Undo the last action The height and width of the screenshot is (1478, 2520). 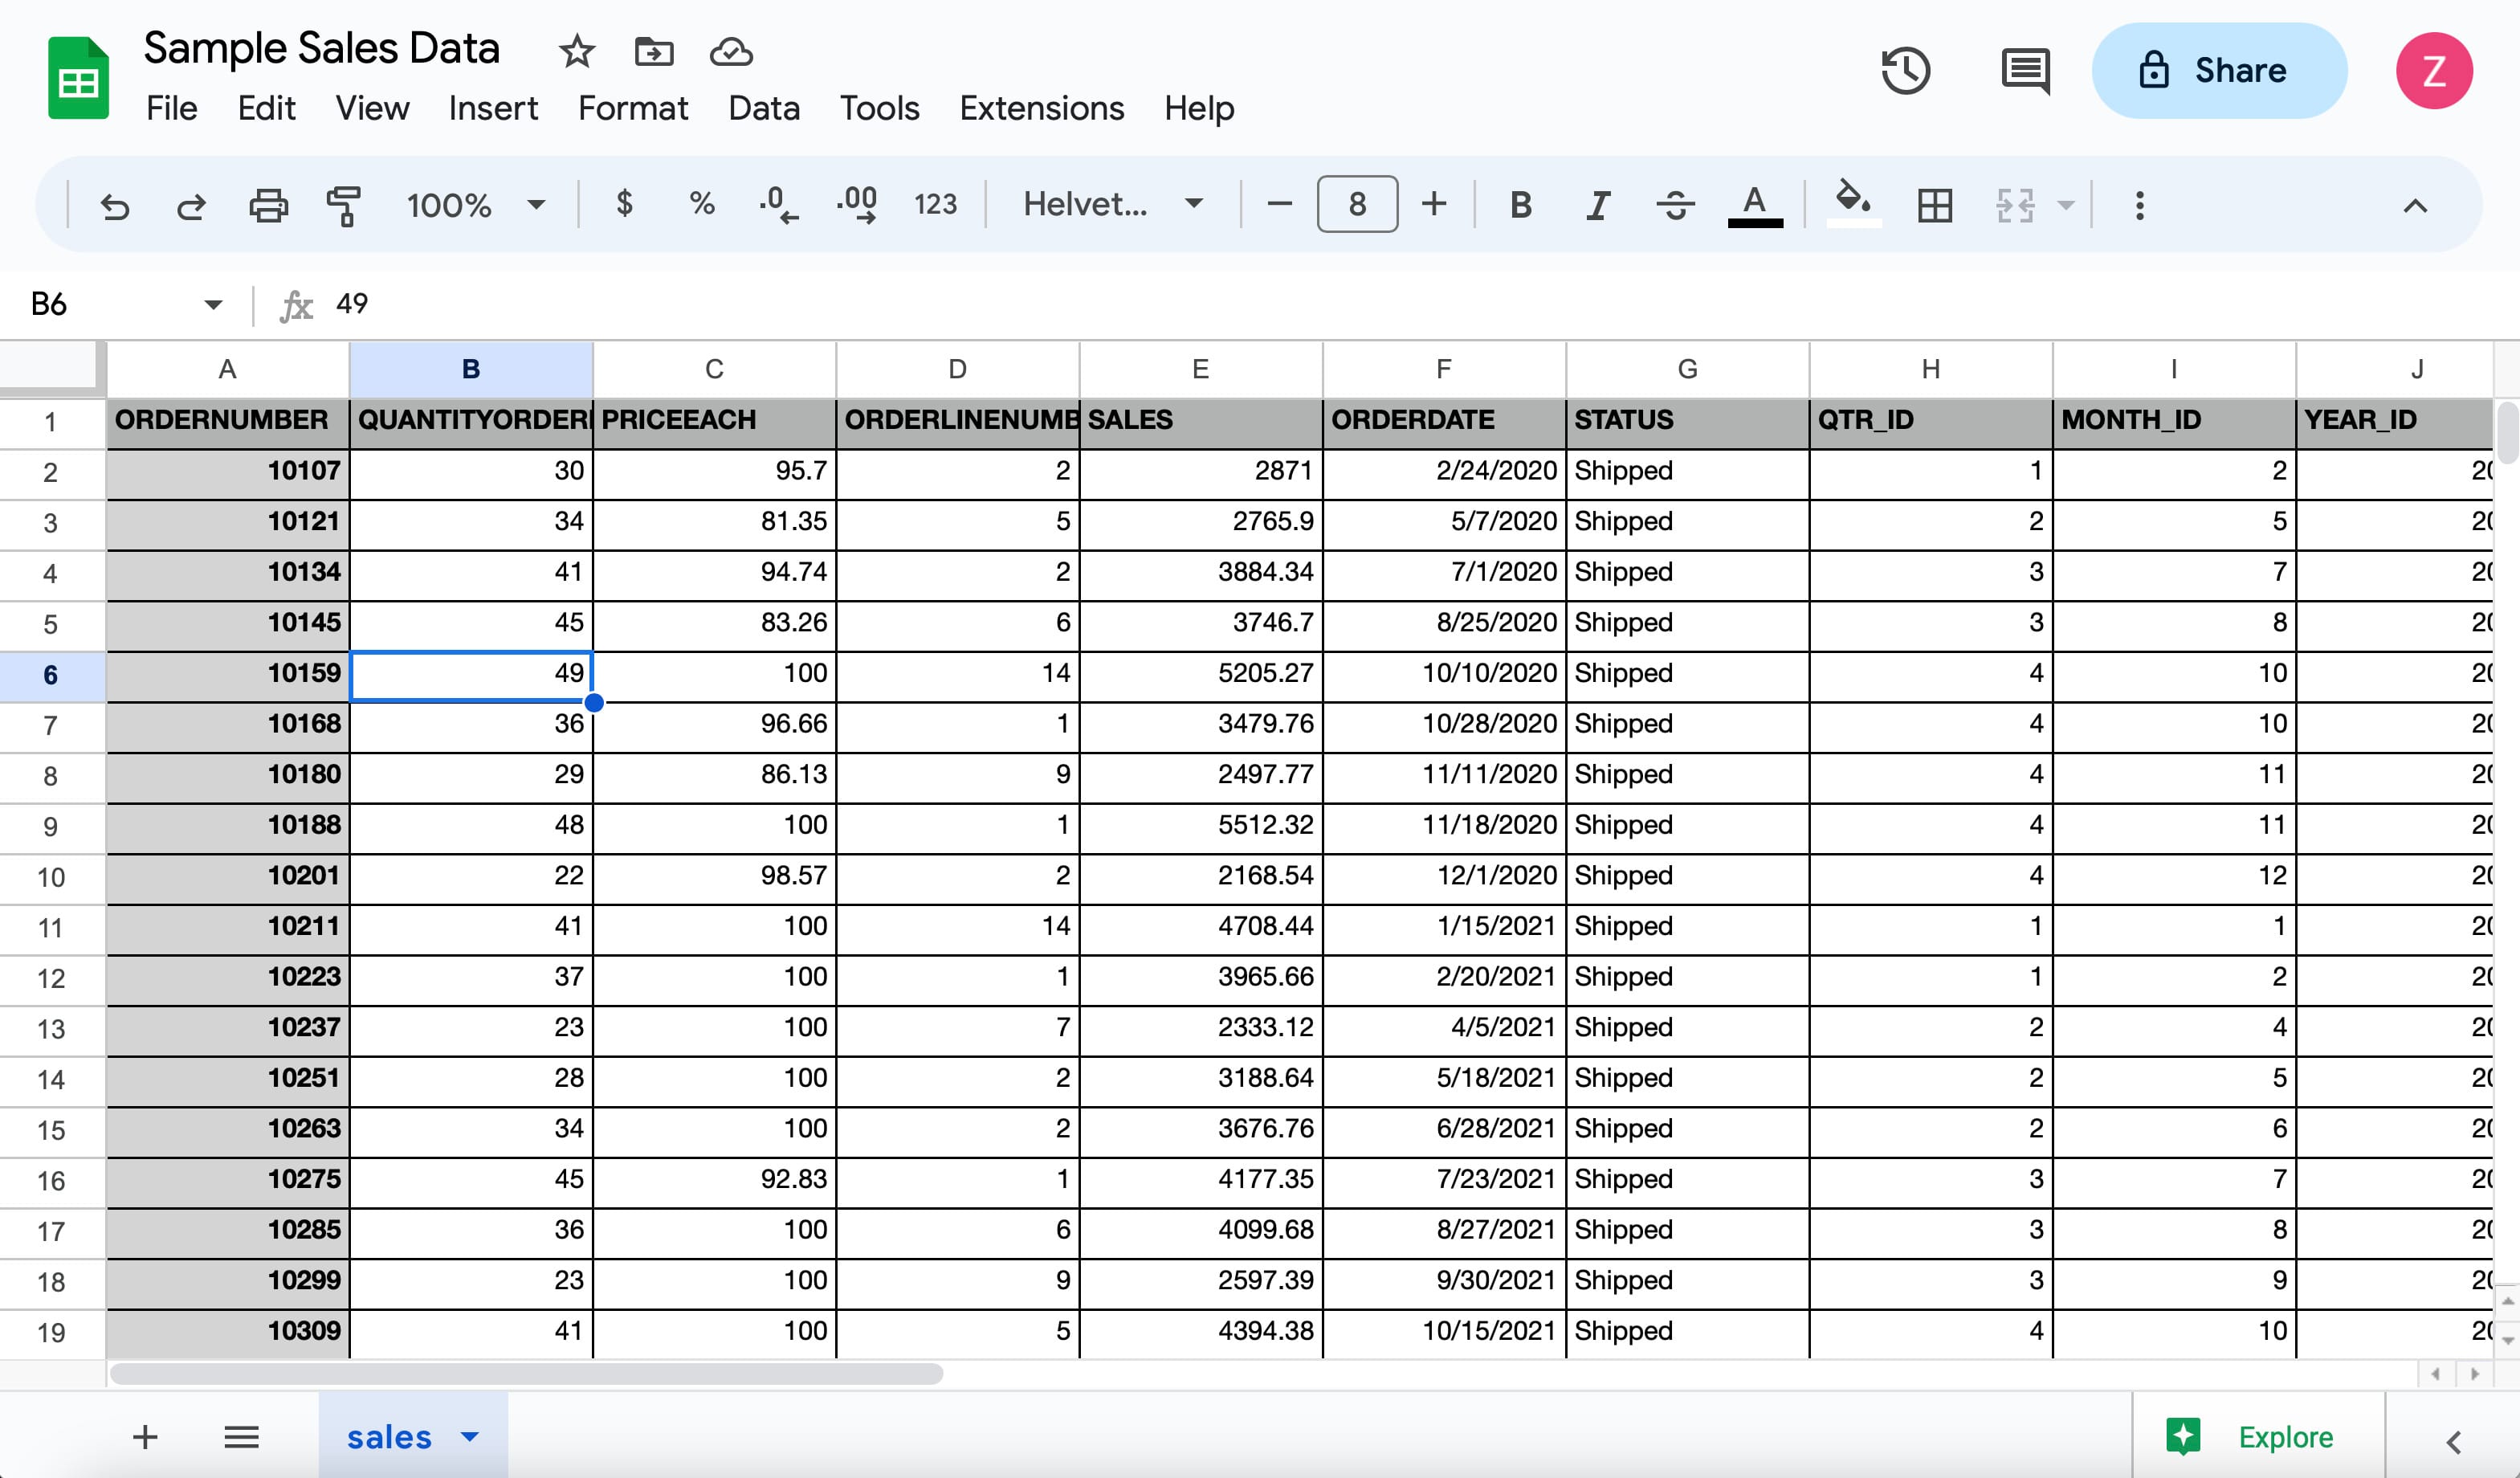point(114,205)
